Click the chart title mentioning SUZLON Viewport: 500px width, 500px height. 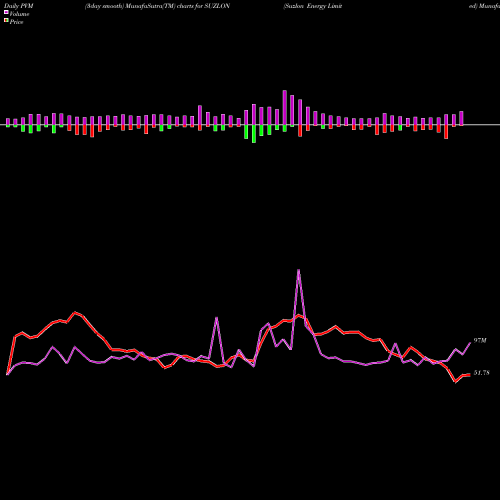pos(157,6)
